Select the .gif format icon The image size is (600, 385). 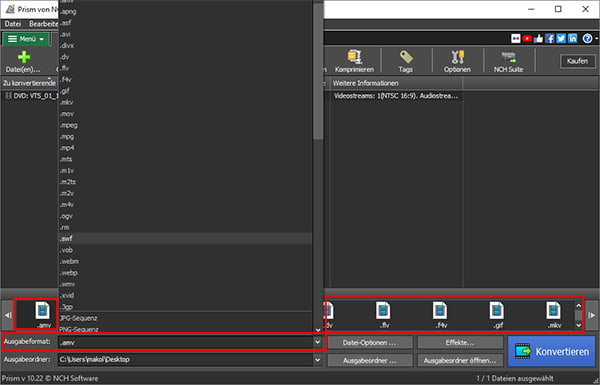coord(497,315)
